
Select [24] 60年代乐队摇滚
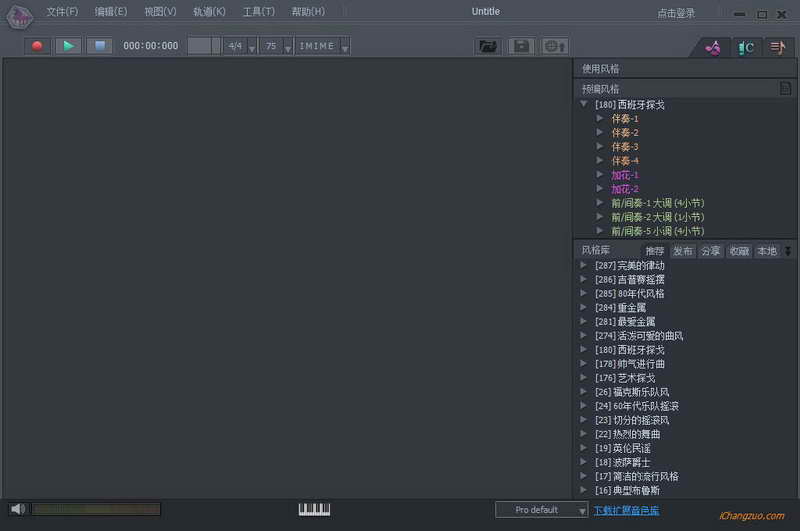click(637, 406)
